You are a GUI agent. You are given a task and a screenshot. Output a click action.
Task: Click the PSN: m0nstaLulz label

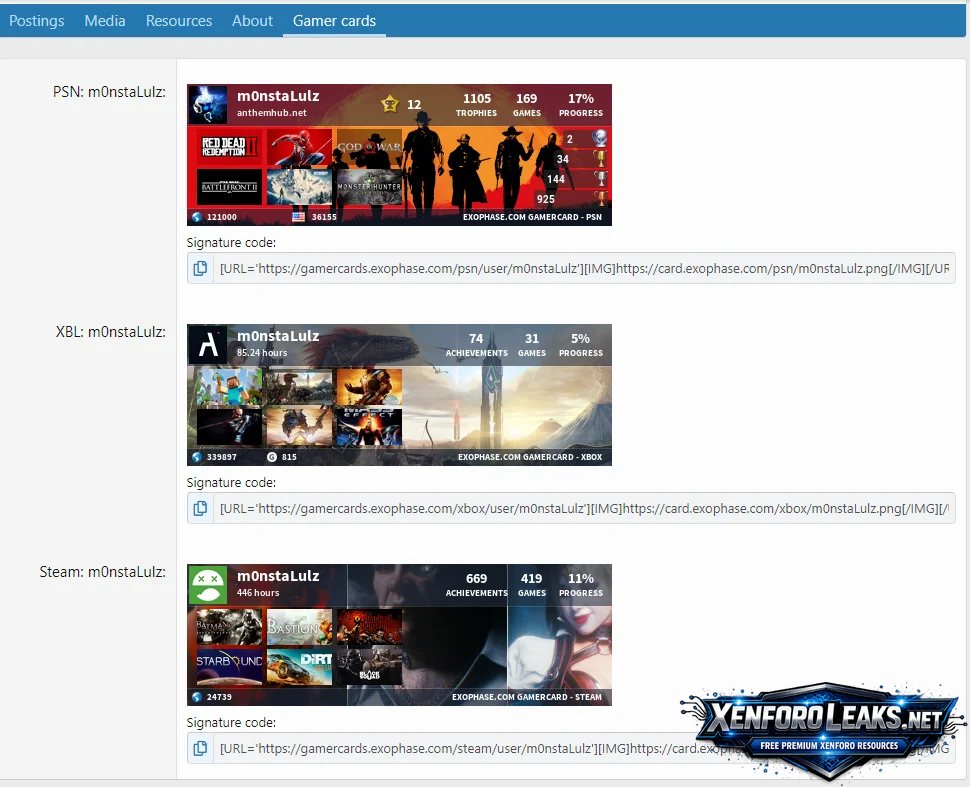click(x=109, y=92)
